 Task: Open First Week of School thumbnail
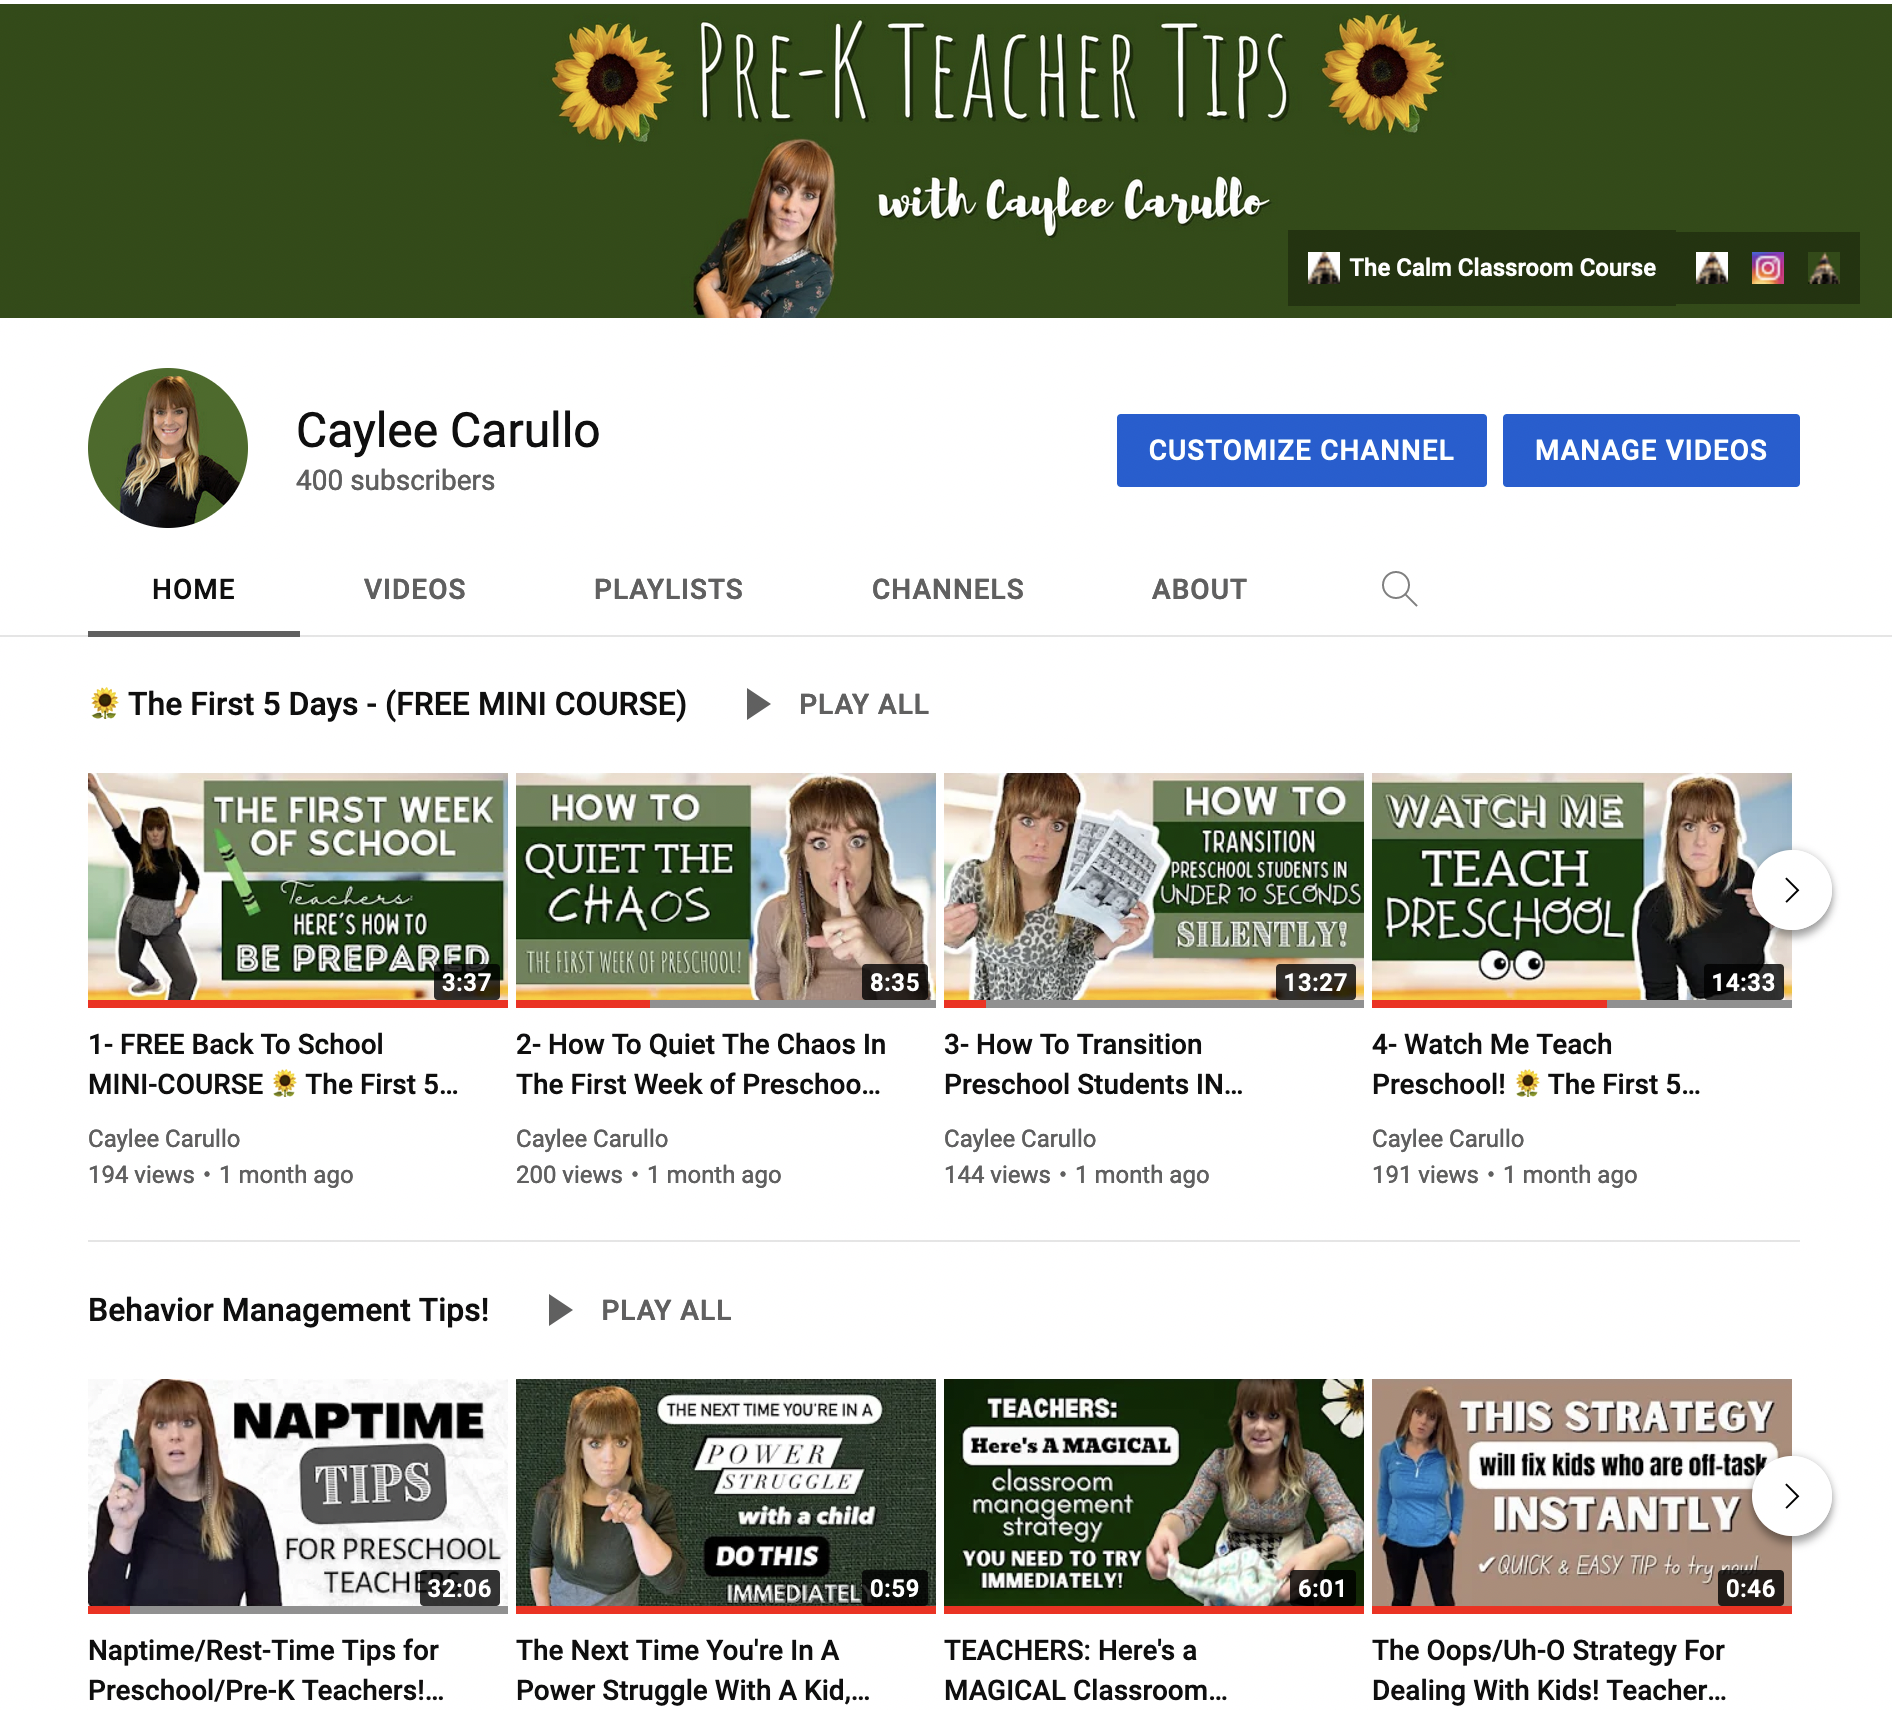click(298, 890)
